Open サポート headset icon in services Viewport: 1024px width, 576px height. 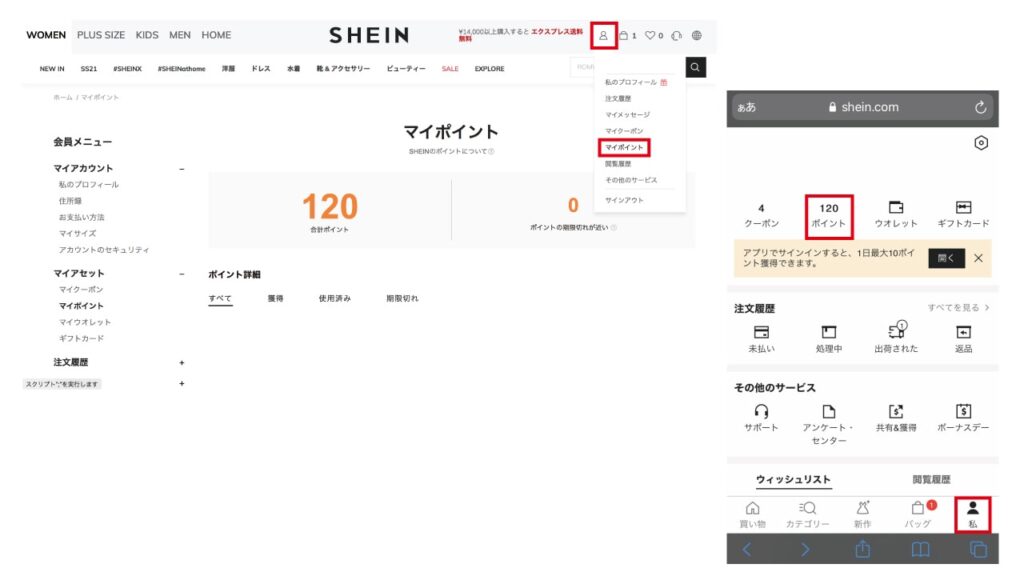tap(761, 411)
